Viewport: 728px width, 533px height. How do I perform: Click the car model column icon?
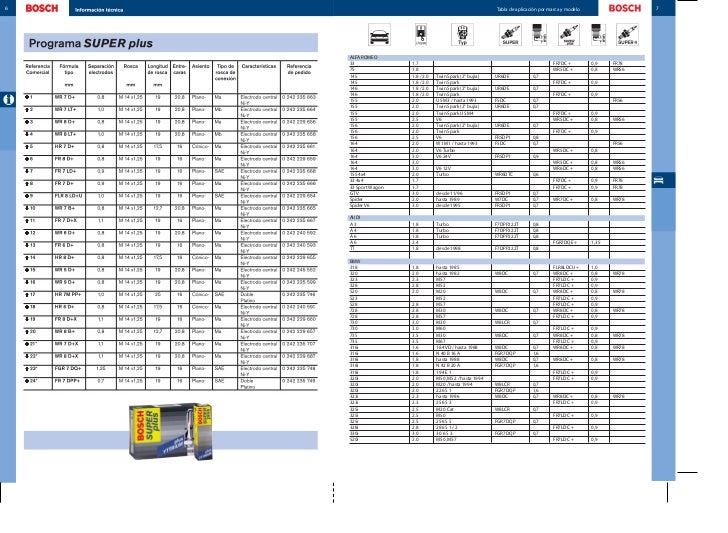pyautogui.click(x=379, y=35)
